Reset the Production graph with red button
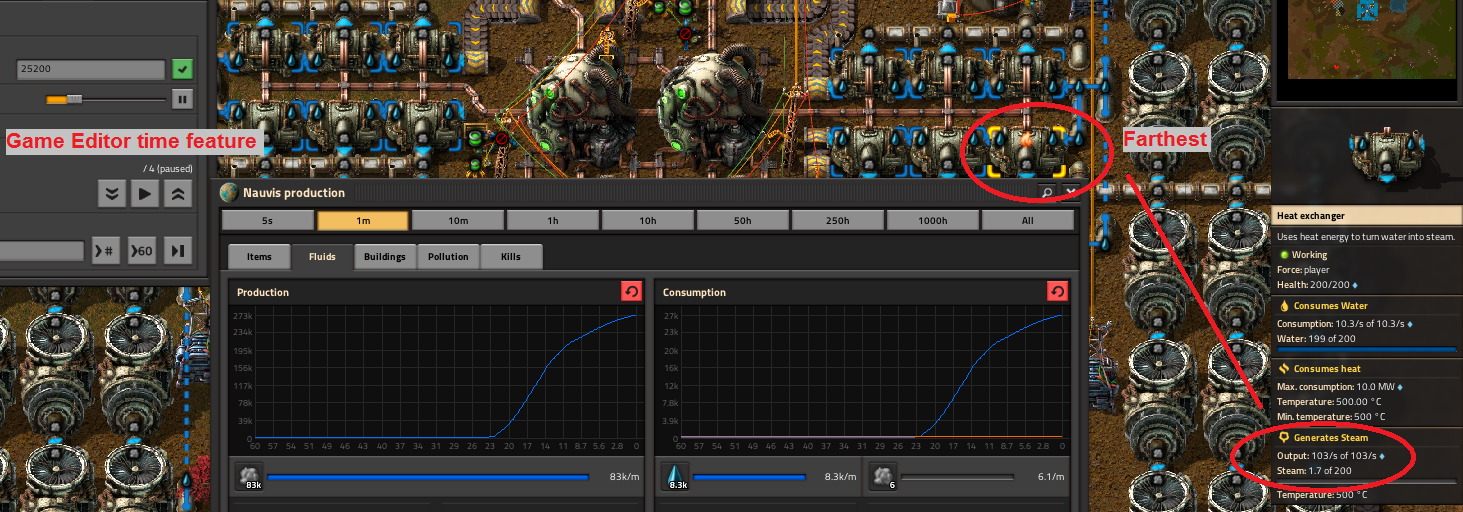Screen dimensions: 1463x512 click(631, 291)
